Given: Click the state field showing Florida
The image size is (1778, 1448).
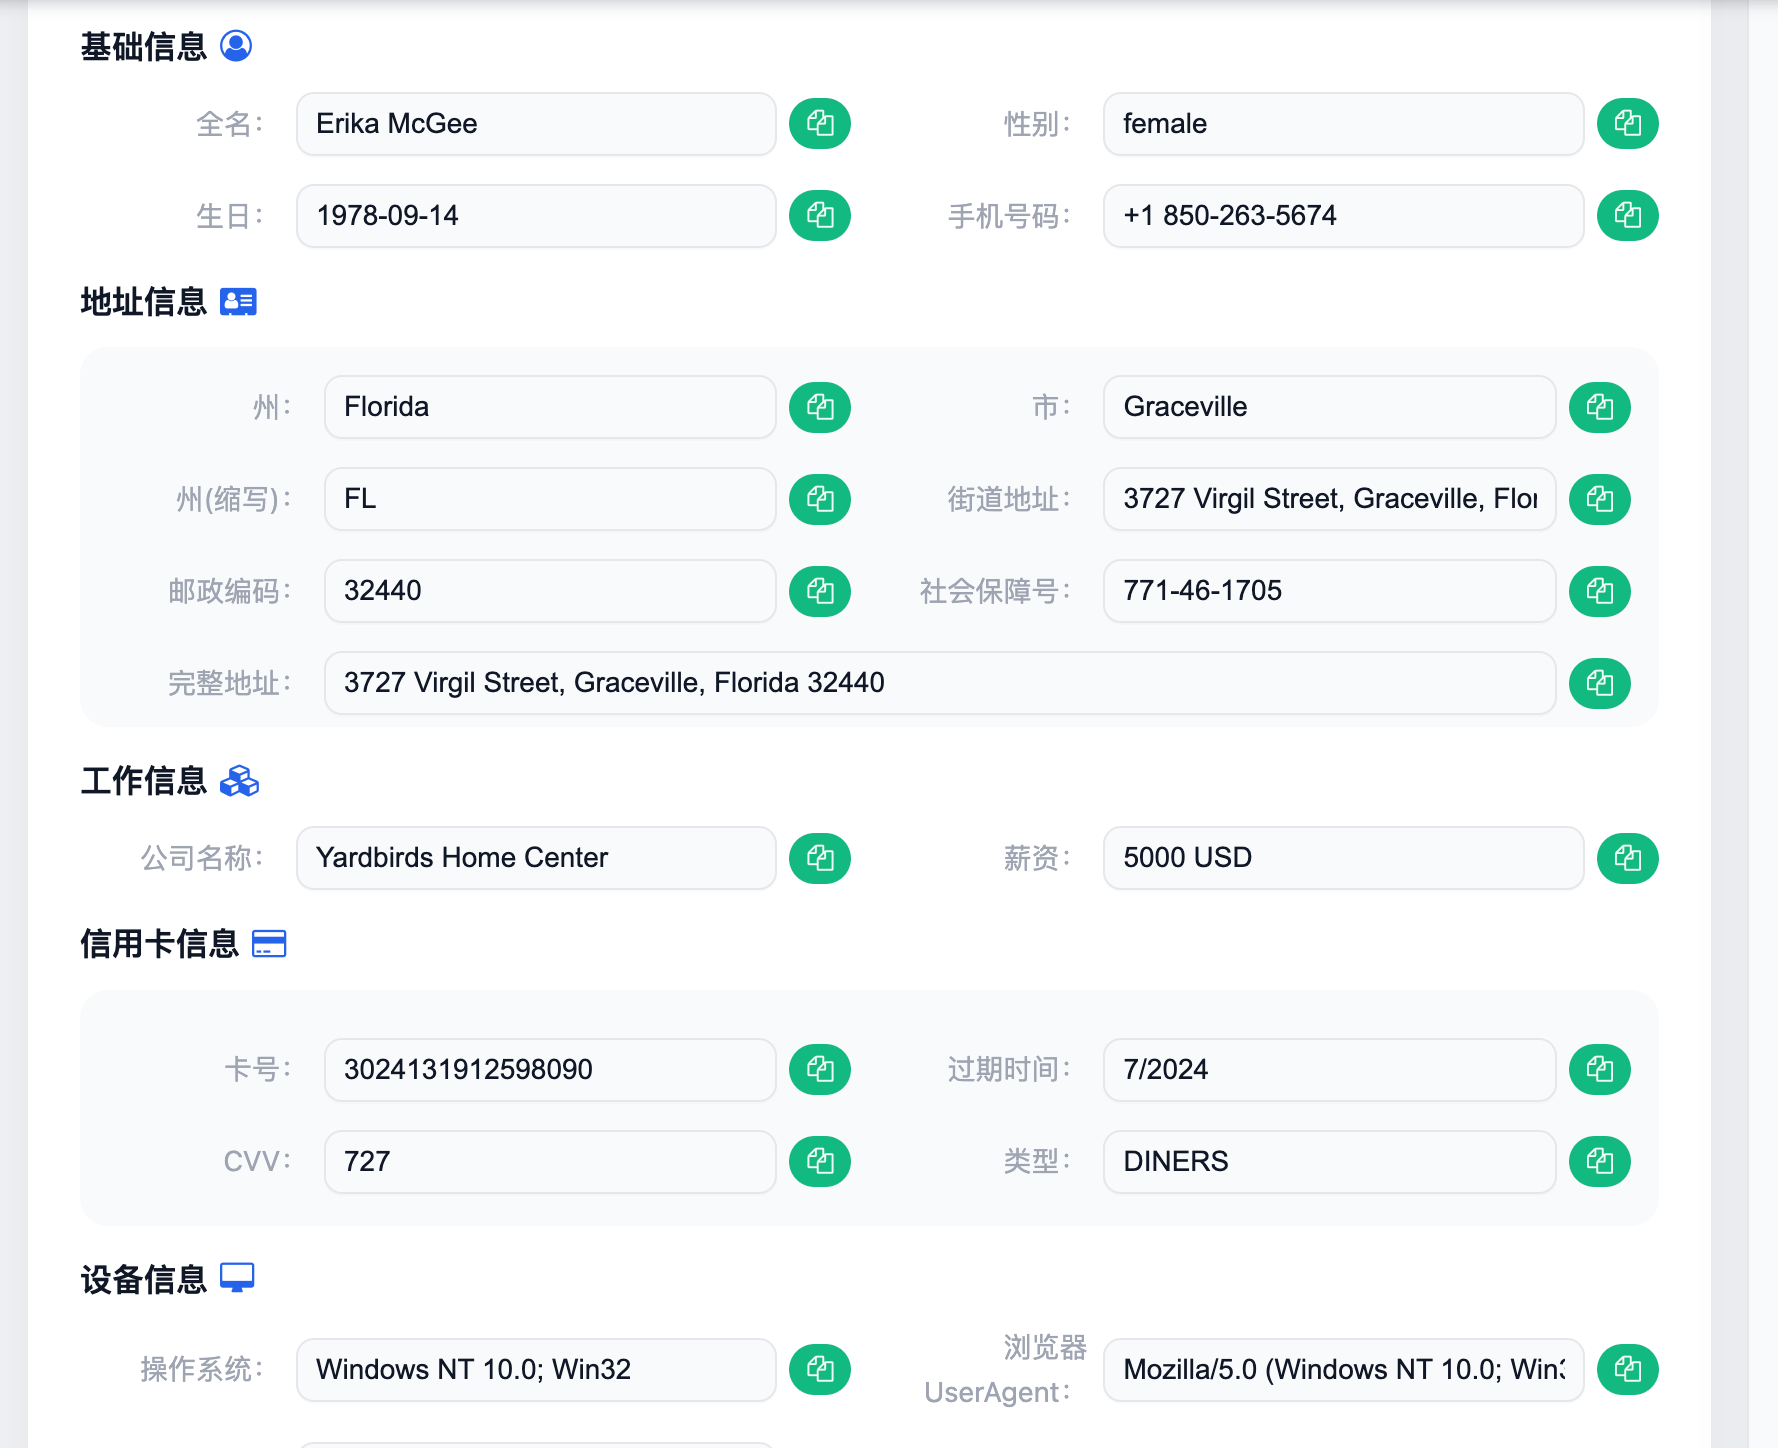Looking at the screenshot, I should coord(550,407).
